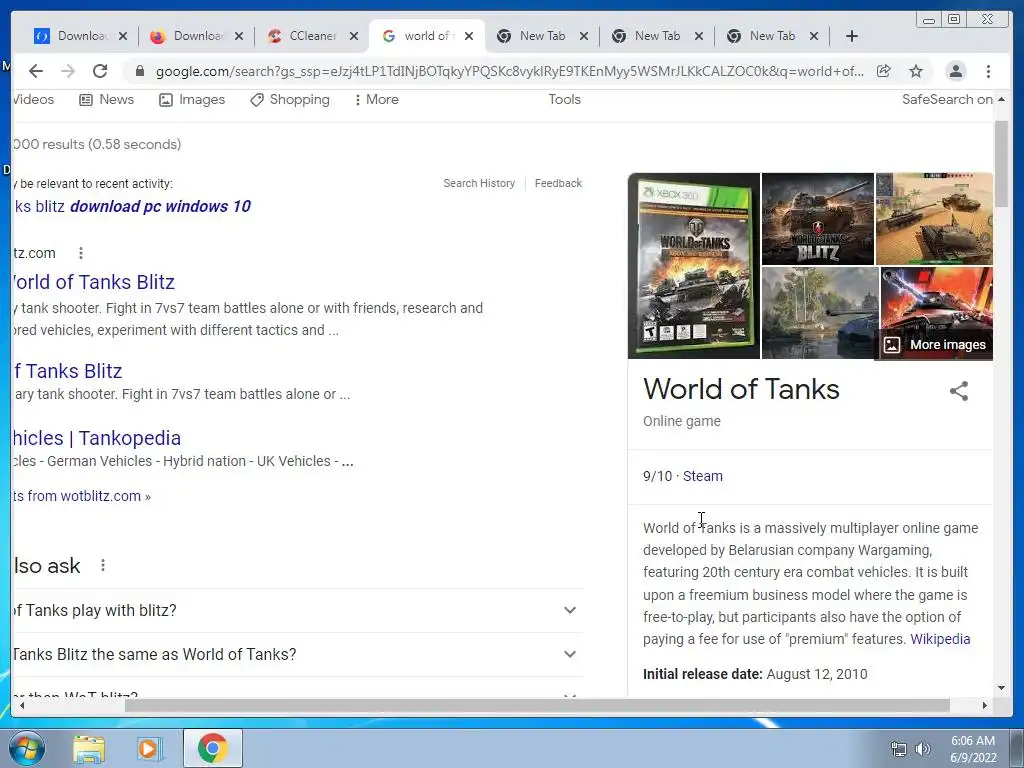Open the World of Tanks Blitz logo image

[x=818, y=219]
